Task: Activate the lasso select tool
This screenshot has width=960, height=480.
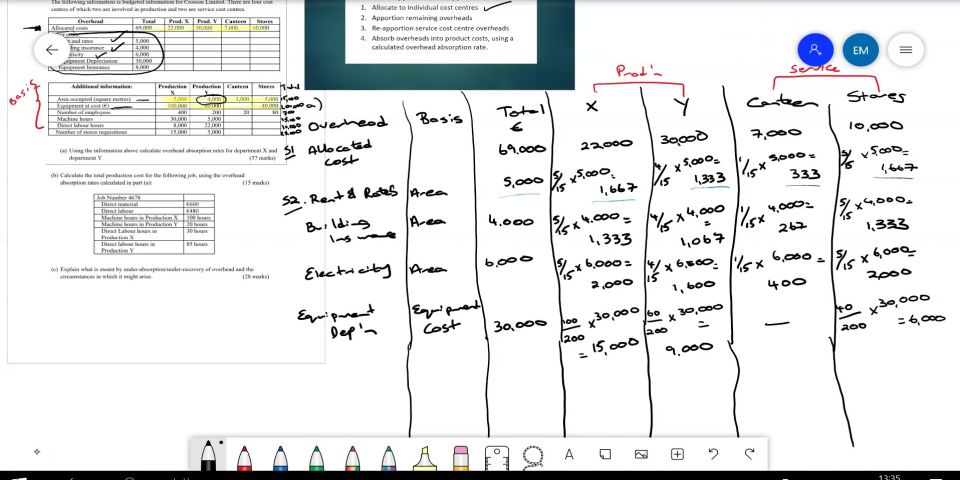Action: 533,455
